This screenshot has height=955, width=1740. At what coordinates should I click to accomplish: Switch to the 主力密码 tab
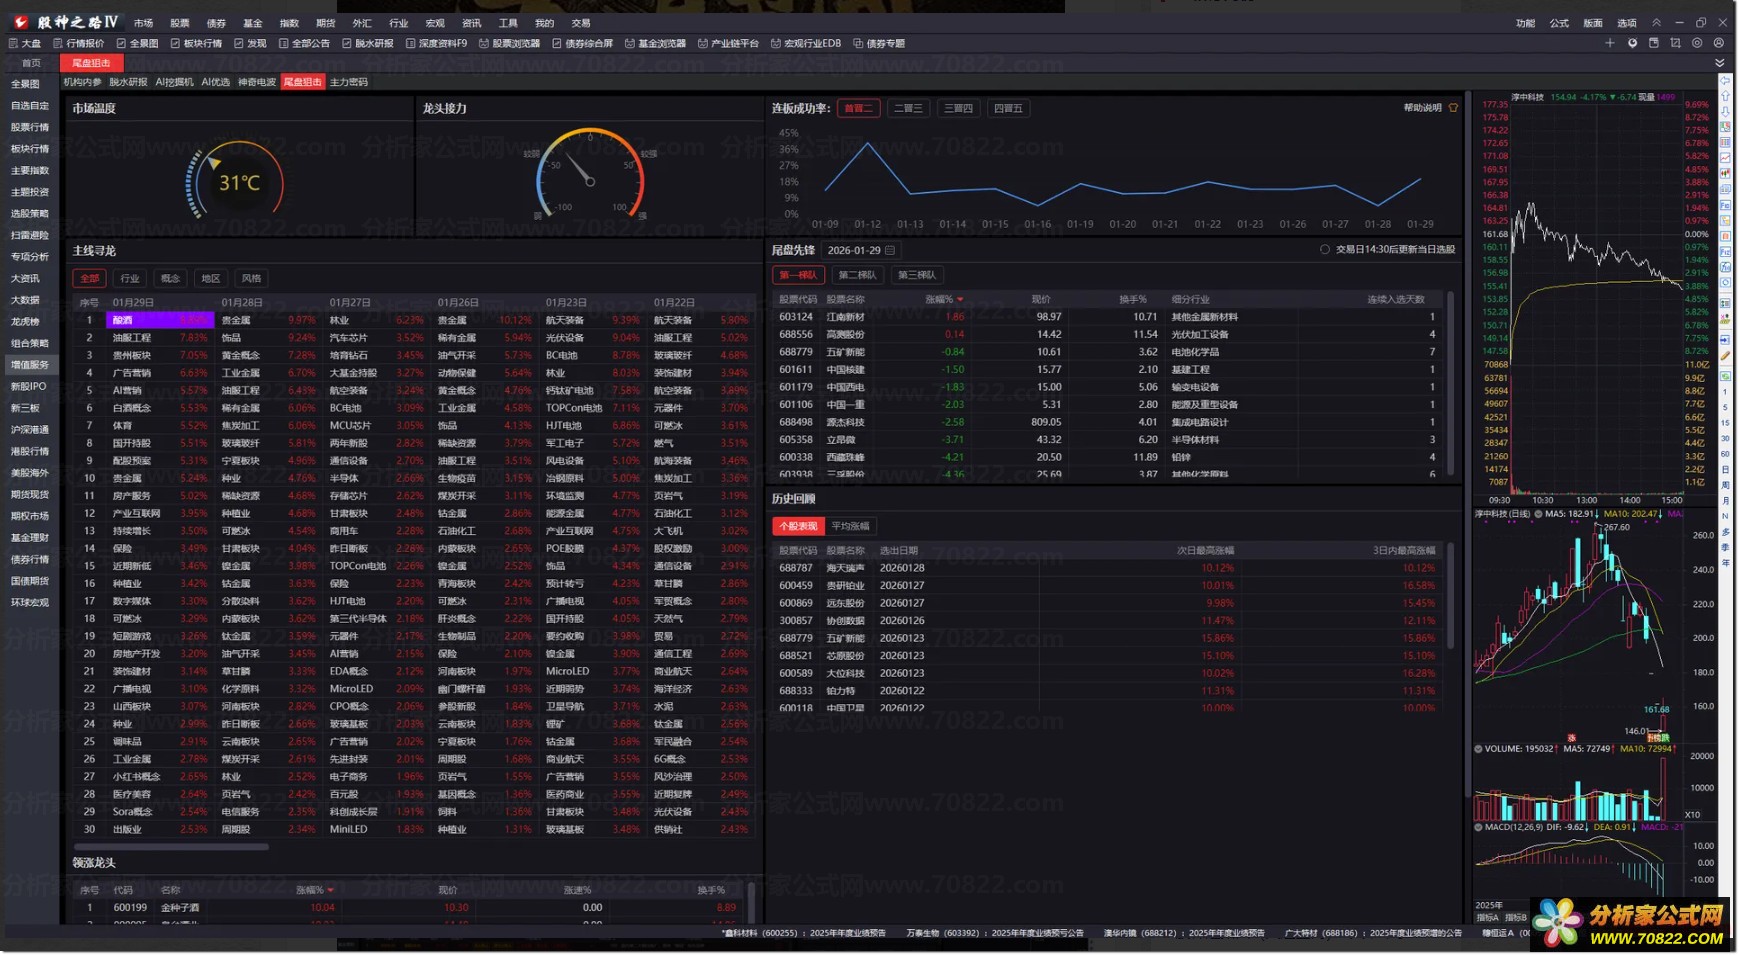point(349,82)
